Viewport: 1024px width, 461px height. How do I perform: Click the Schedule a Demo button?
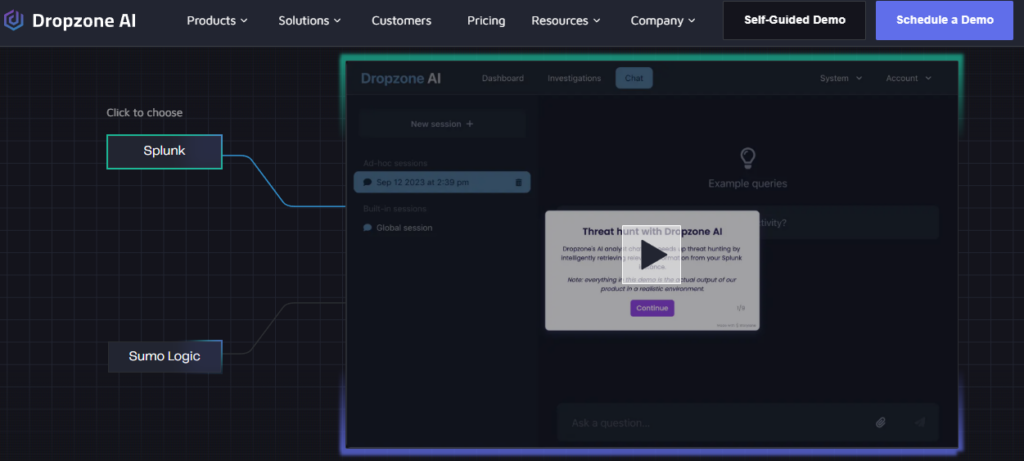coord(944,20)
